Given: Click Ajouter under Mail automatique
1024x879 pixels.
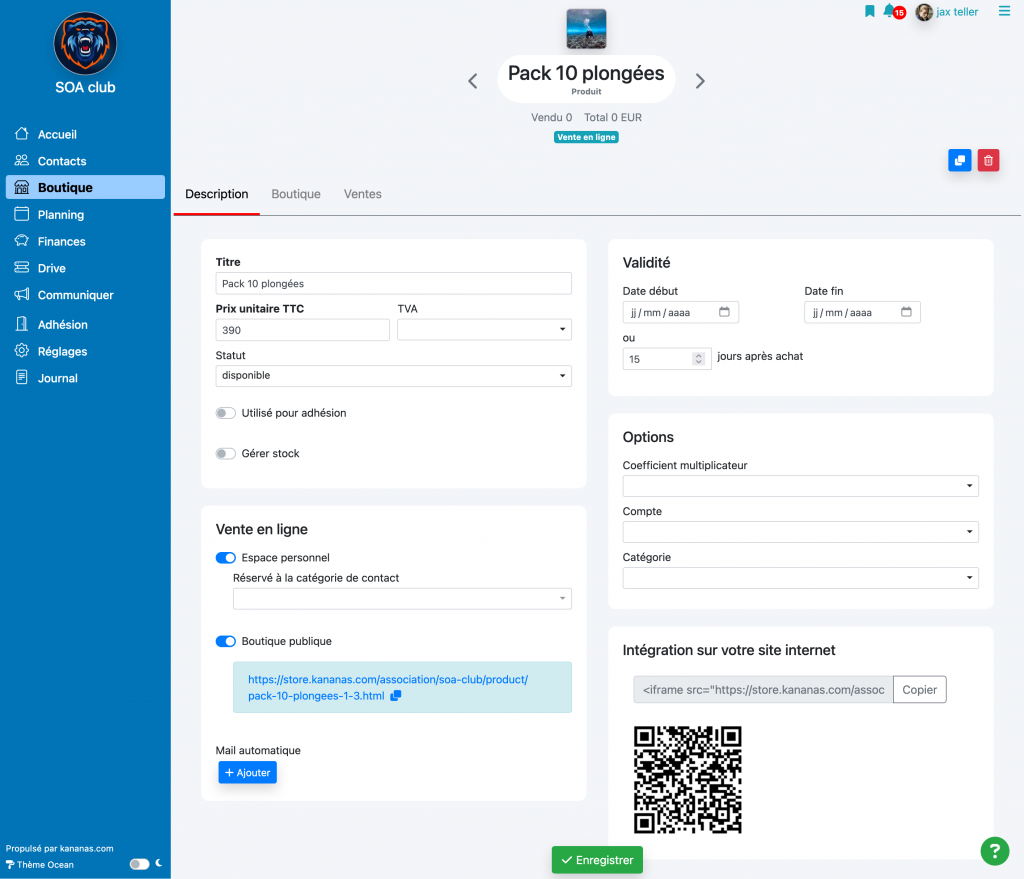Looking at the screenshot, I should (x=248, y=773).
